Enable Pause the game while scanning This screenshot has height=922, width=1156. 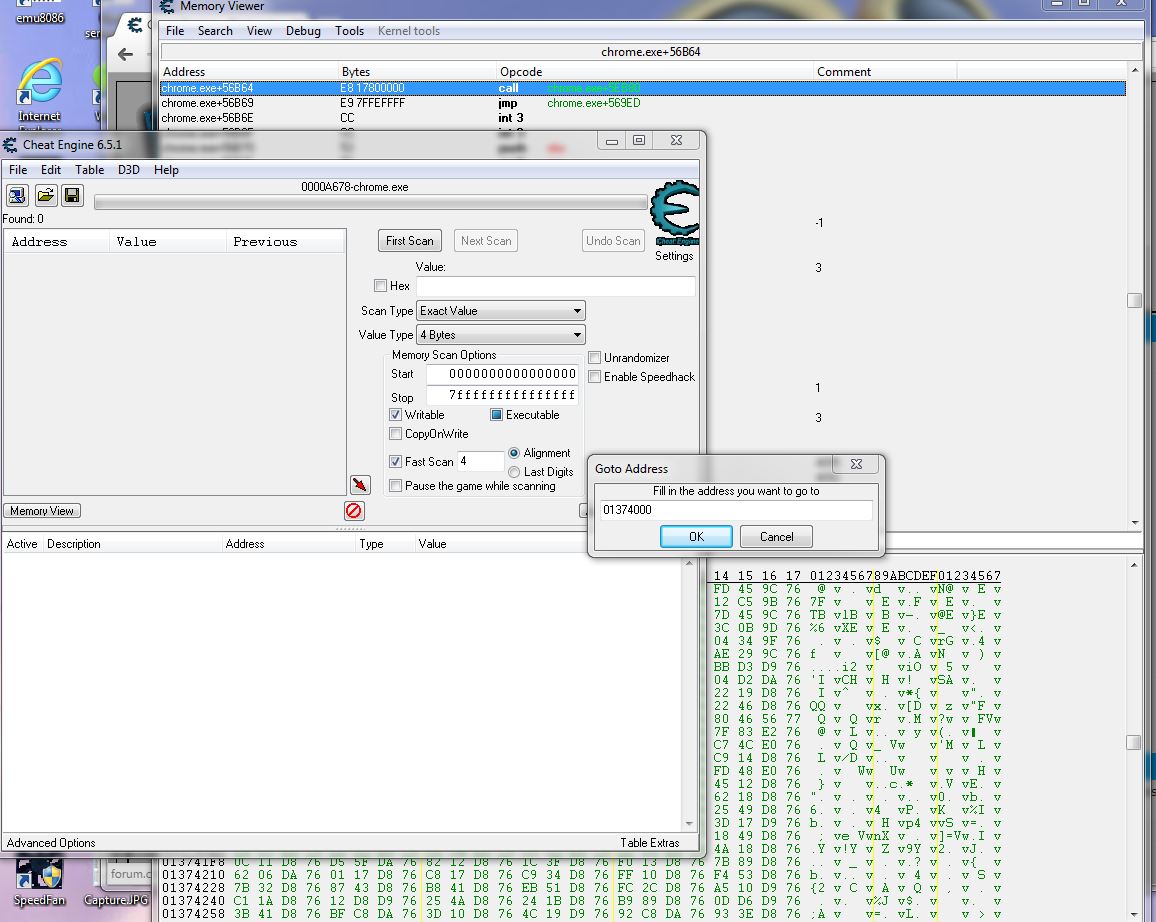[395, 484]
